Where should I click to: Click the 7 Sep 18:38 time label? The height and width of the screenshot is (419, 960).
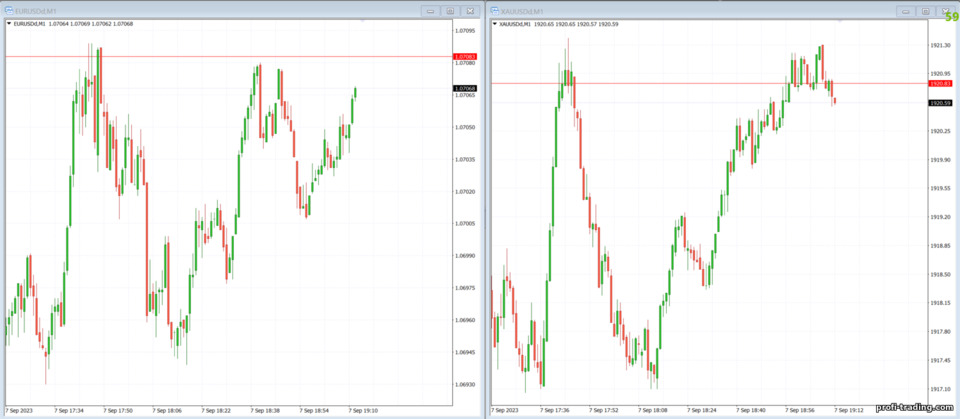265,410
